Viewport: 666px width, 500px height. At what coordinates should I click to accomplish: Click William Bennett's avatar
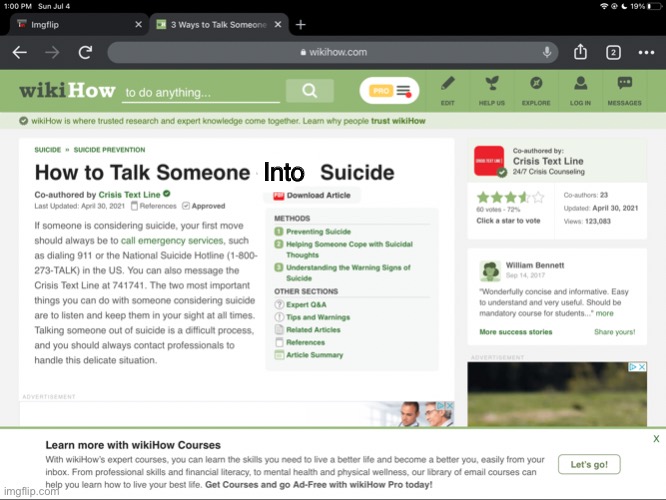(x=490, y=270)
